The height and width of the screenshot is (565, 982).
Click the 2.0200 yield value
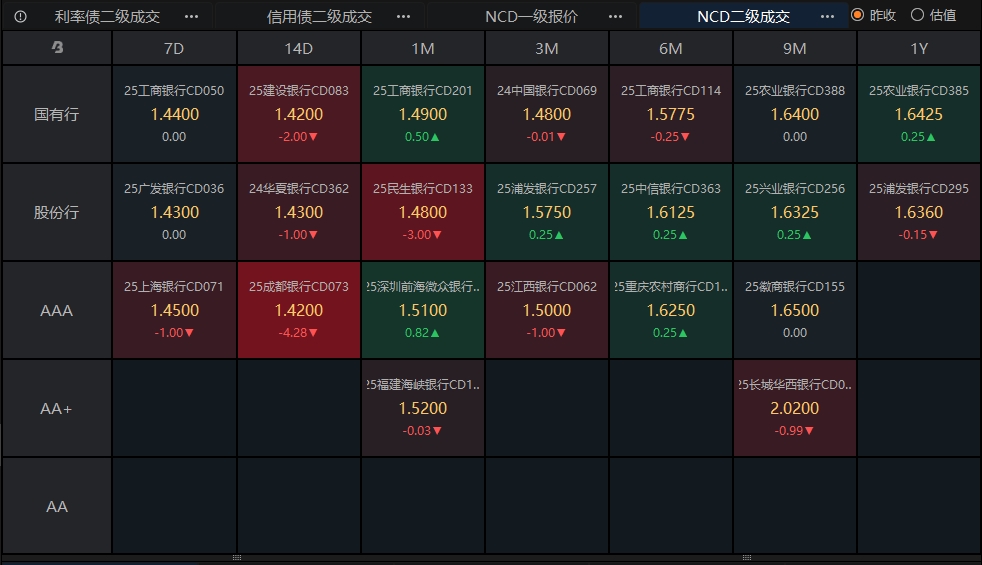tap(795, 408)
